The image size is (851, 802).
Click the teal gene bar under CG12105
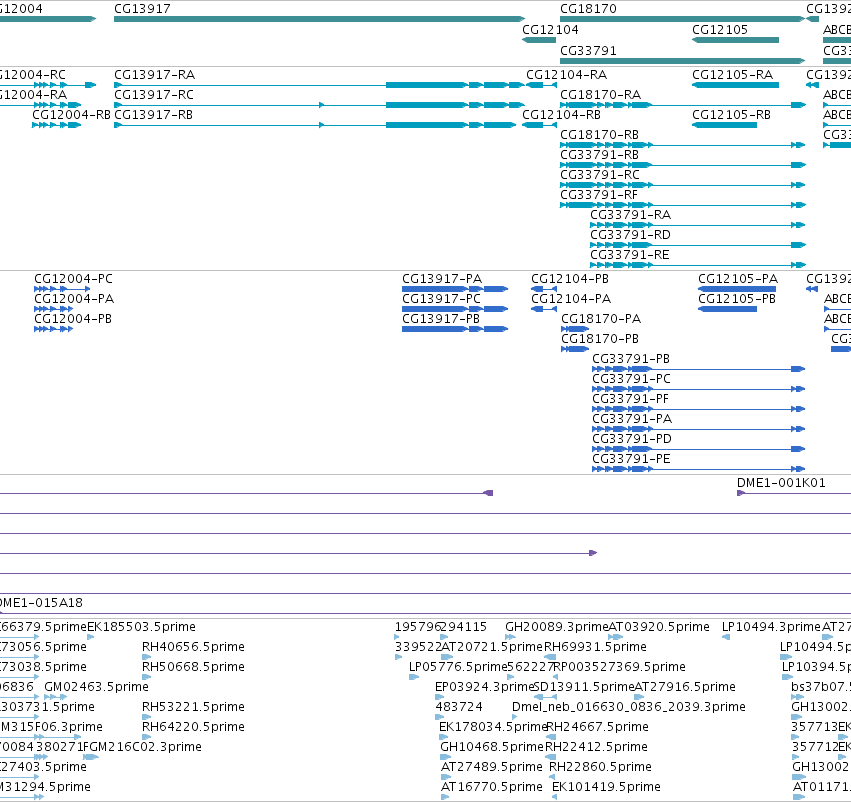tap(735, 40)
